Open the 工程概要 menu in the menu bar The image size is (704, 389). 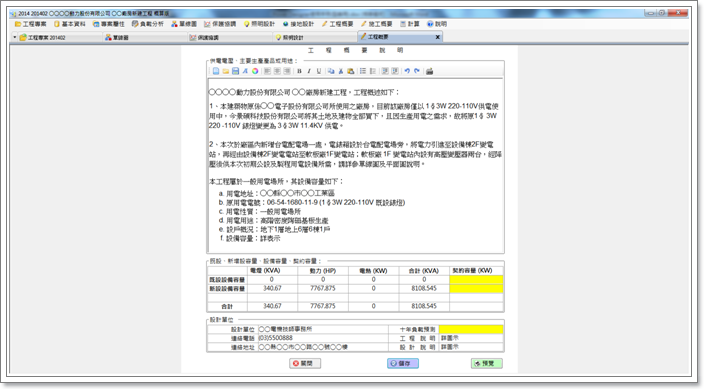point(337,24)
